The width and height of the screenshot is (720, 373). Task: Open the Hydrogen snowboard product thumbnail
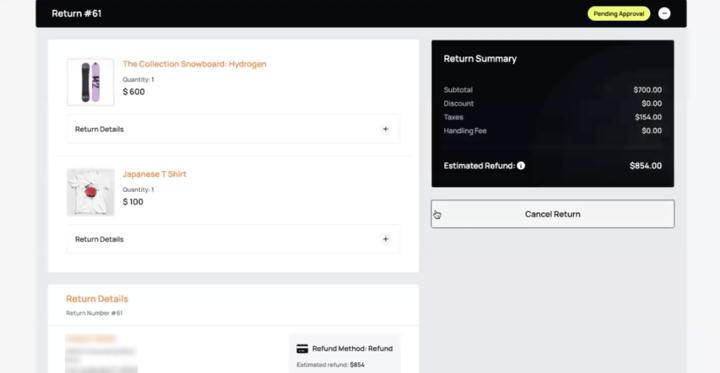(90, 82)
